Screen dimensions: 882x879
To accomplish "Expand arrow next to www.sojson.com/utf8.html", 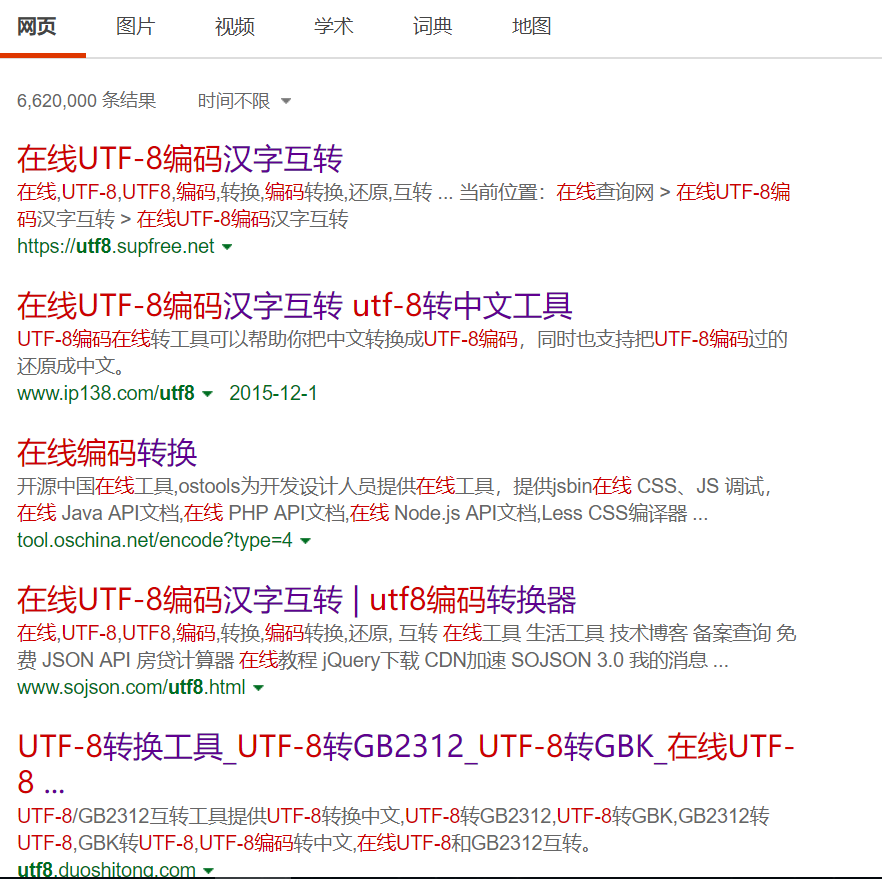I will (258, 688).
